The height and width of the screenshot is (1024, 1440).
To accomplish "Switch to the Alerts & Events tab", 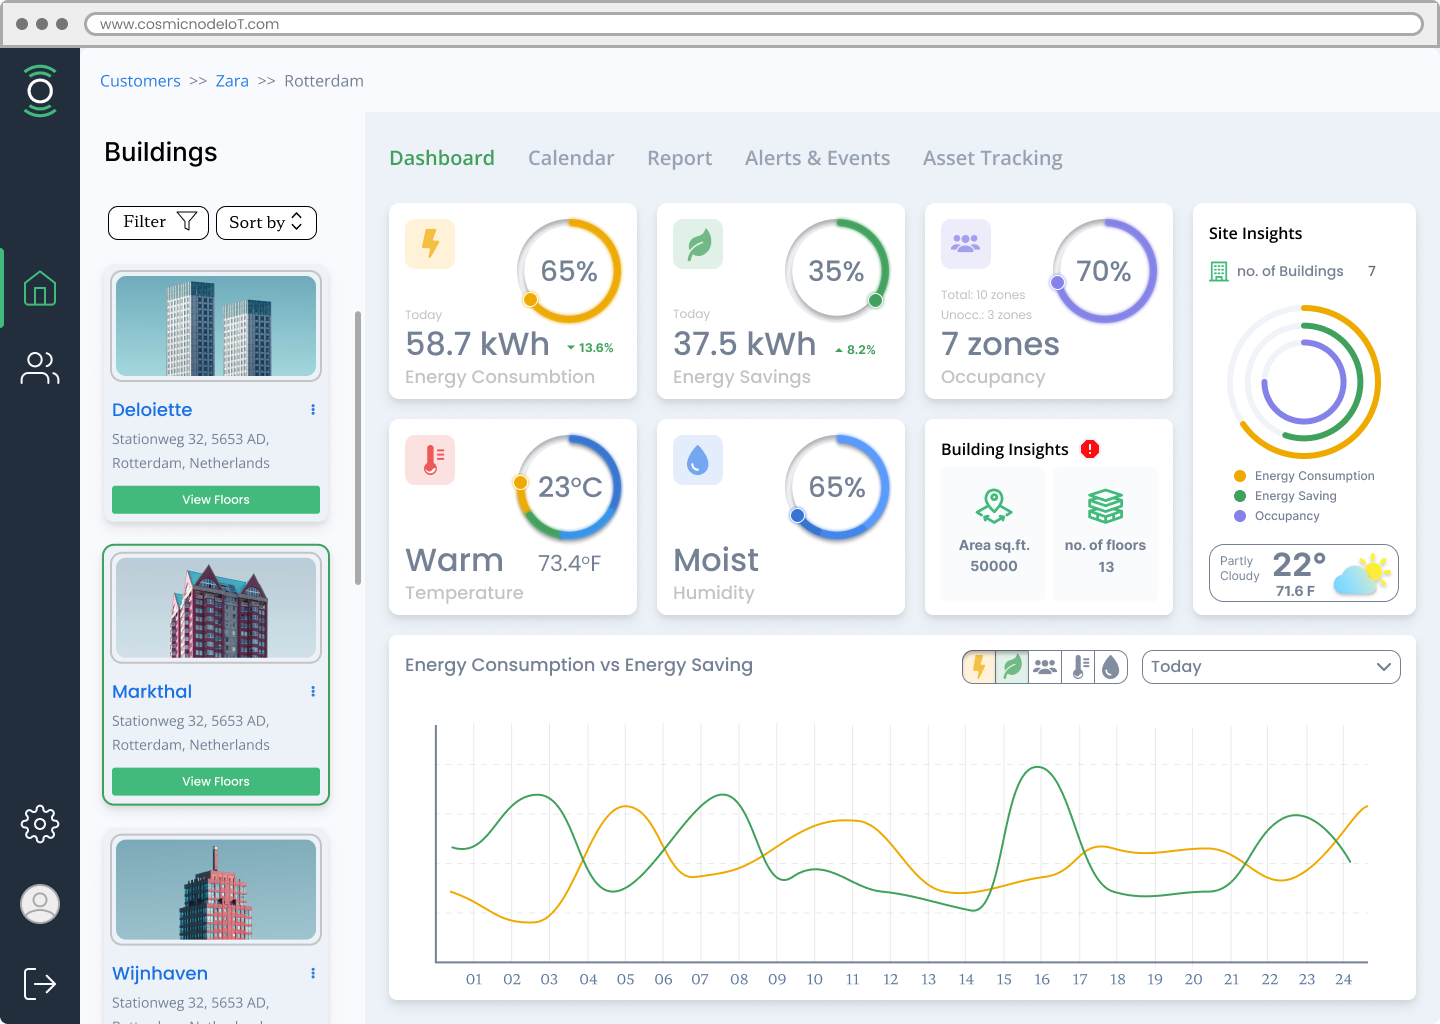I will [817, 158].
